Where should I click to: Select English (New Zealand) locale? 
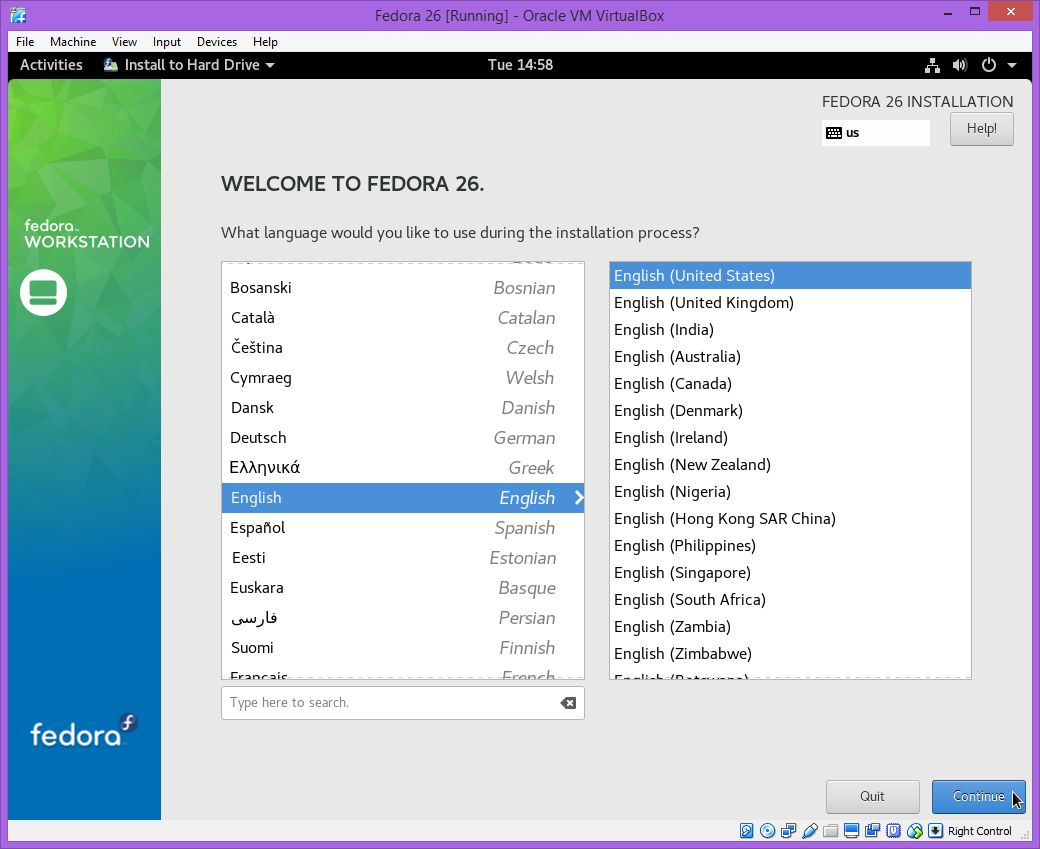tap(790, 464)
